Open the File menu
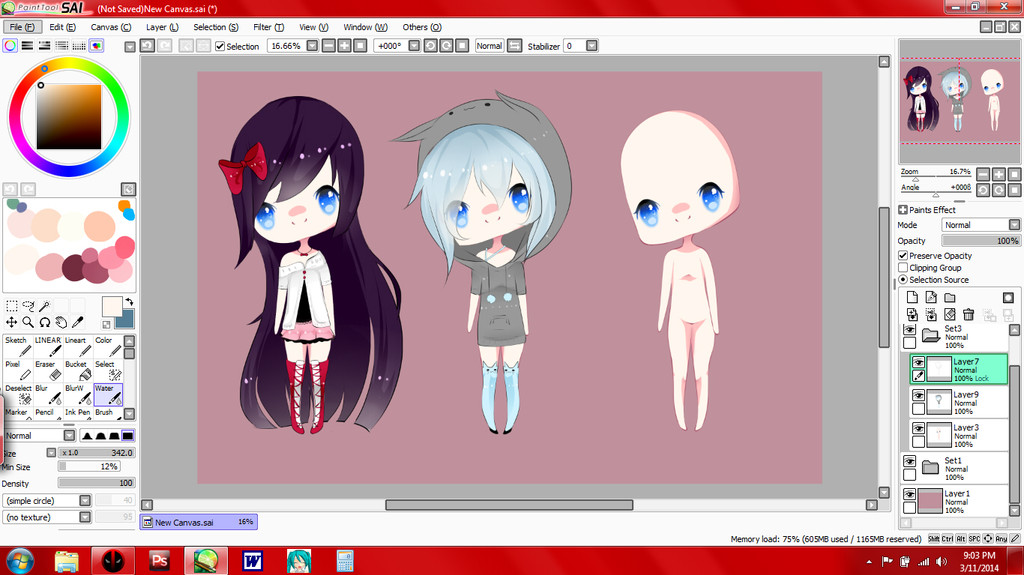This screenshot has height=575, width=1024. coord(22,27)
